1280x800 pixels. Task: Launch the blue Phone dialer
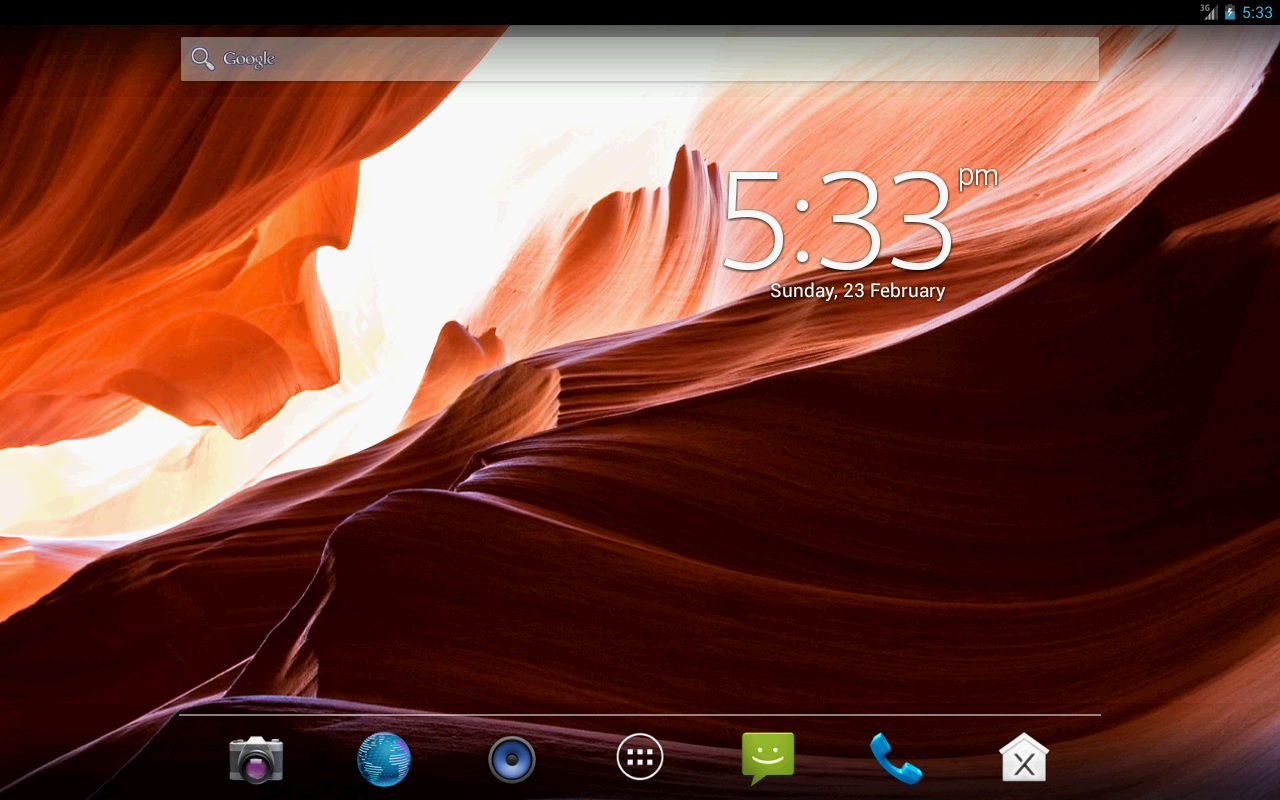pyautogui.click(x=896, y=758)
